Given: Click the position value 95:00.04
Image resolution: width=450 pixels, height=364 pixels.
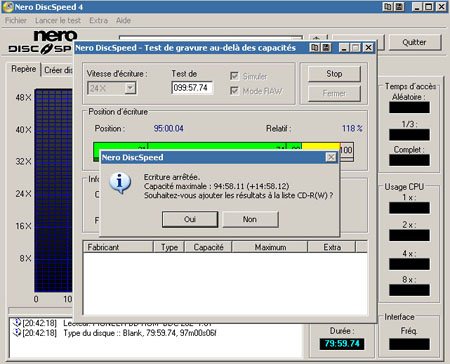Looking at the screenshot, I should [168, 128].
